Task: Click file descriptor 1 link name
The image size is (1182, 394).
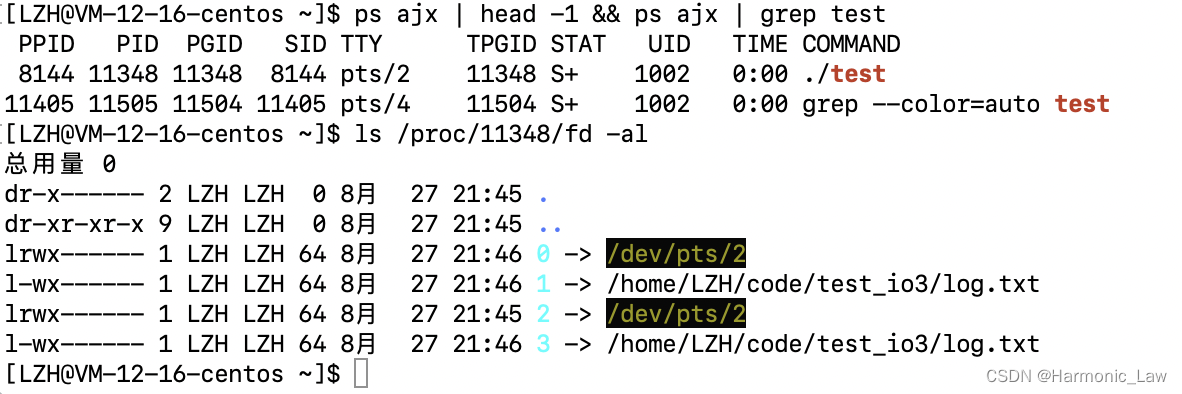Action: 544,284
